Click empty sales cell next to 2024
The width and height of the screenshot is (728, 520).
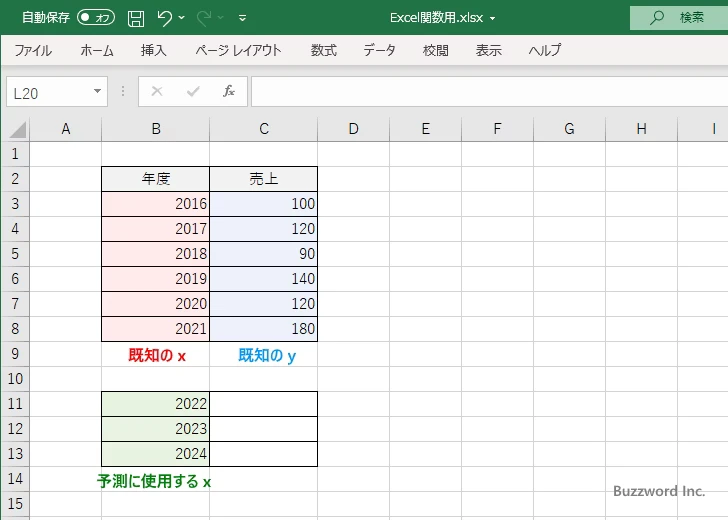[x=264, y=454]
